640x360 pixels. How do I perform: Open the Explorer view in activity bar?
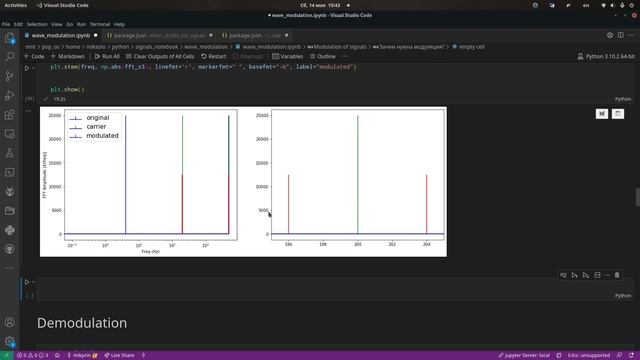[x=9, y=38]
